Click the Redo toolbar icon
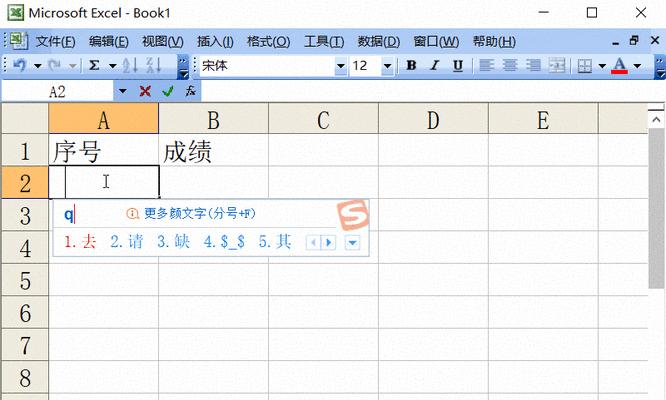This screenshot has width=666, height=400. click(54, 65)
